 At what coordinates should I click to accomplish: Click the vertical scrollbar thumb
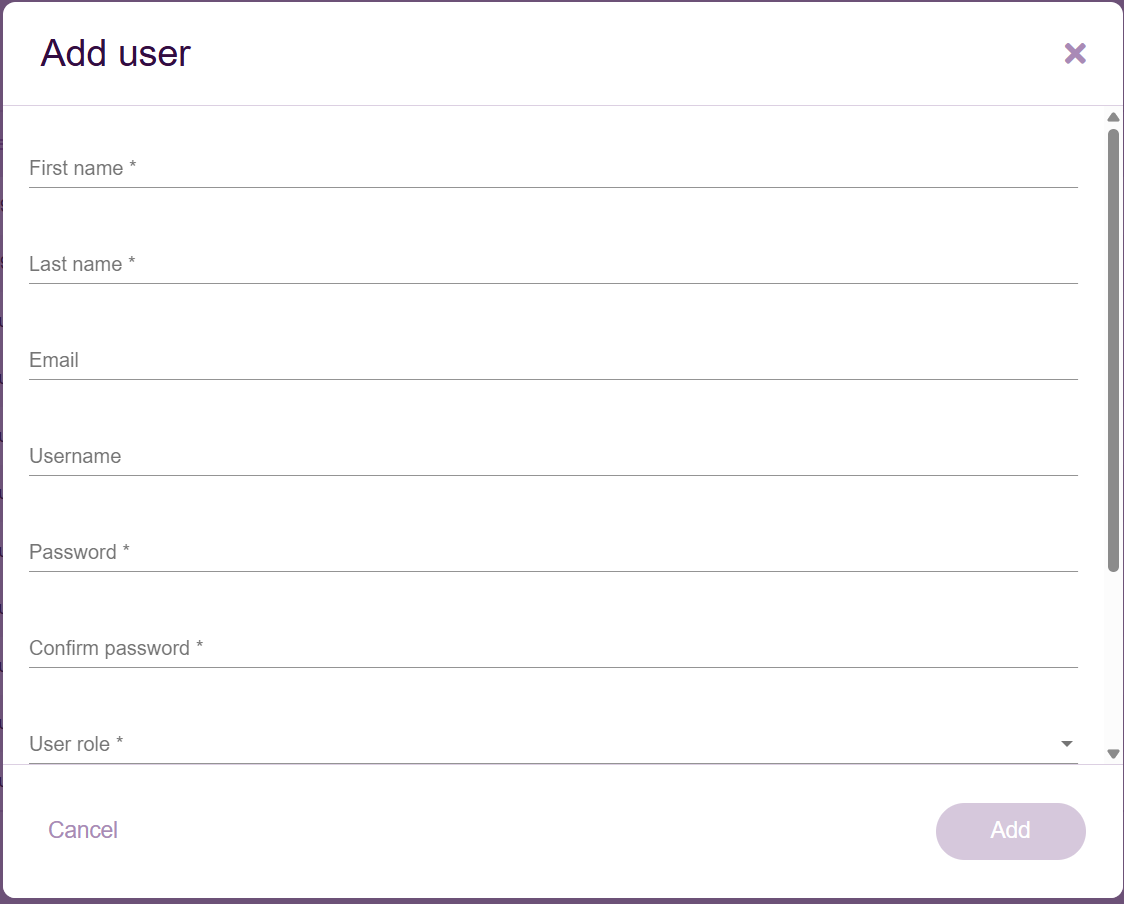[1113, 350]
